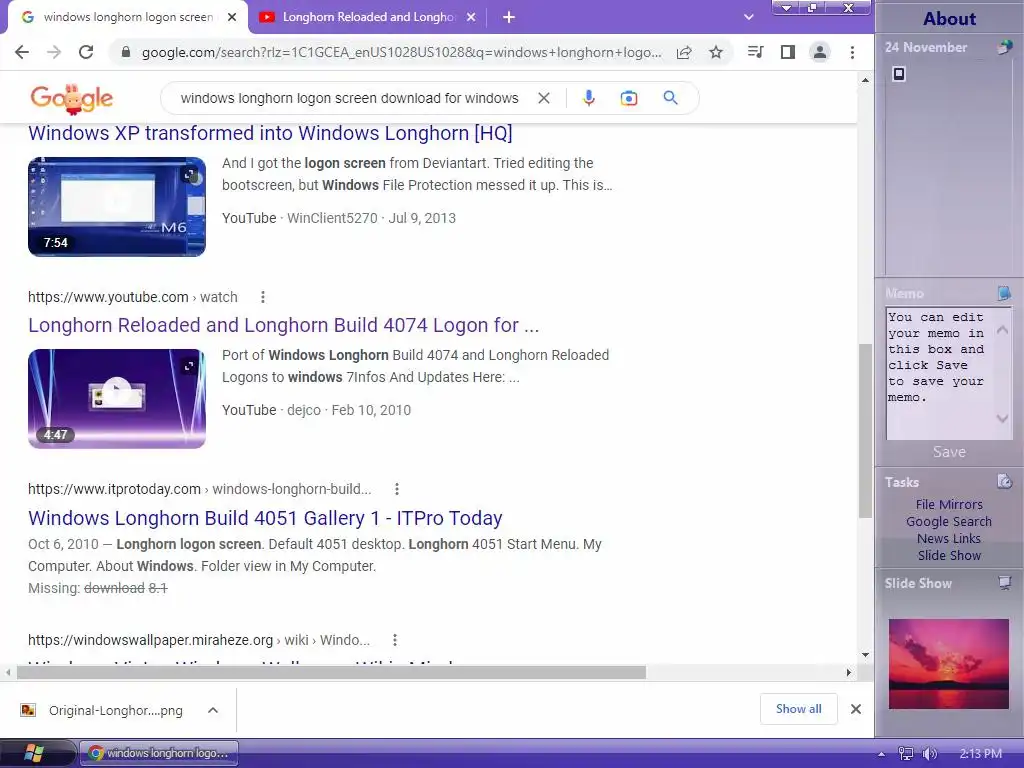This screenshot has width=1024, height=768.
Task: Open Windows Longhorn Build 4051 Gallery 1 link
Action: pyautogui.click(x=265, y=518)
